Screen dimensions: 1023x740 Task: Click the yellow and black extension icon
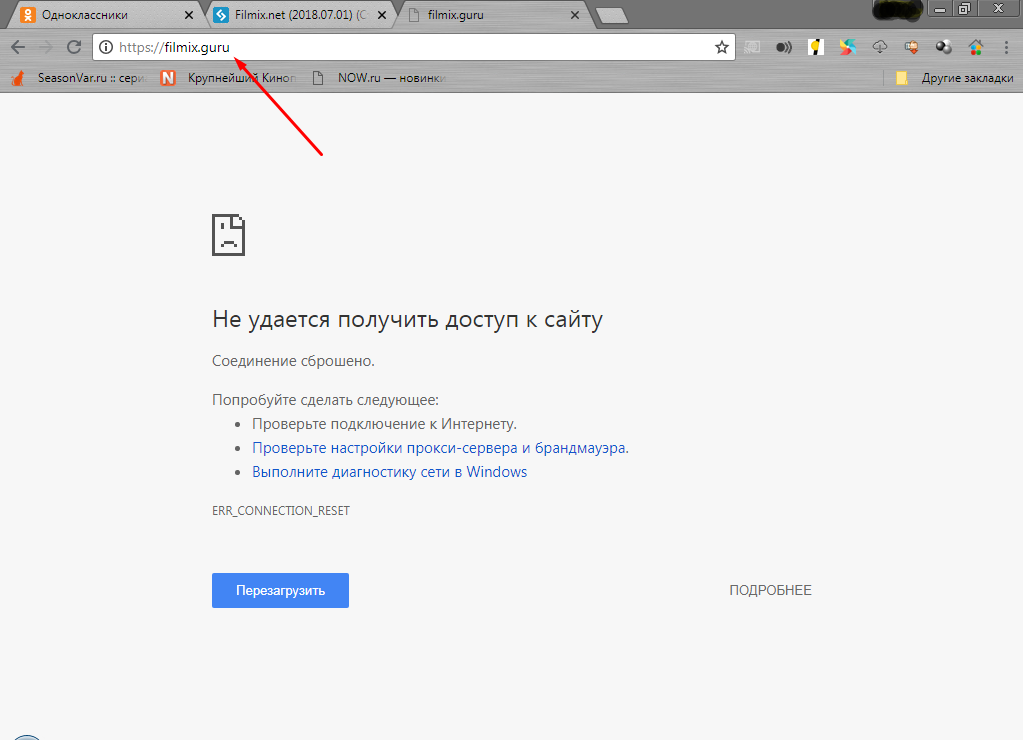point(816,47)
